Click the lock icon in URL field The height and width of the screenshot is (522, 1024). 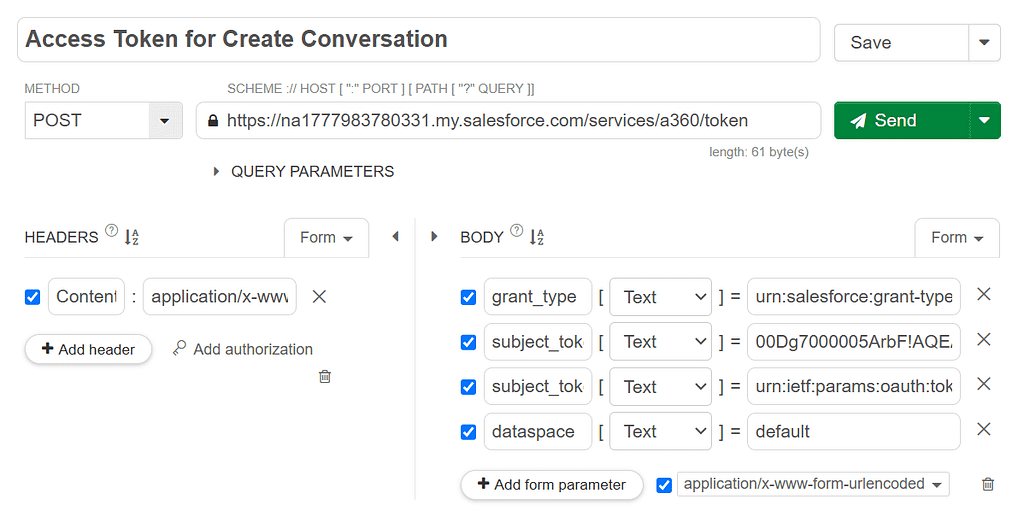pos(212,121)
